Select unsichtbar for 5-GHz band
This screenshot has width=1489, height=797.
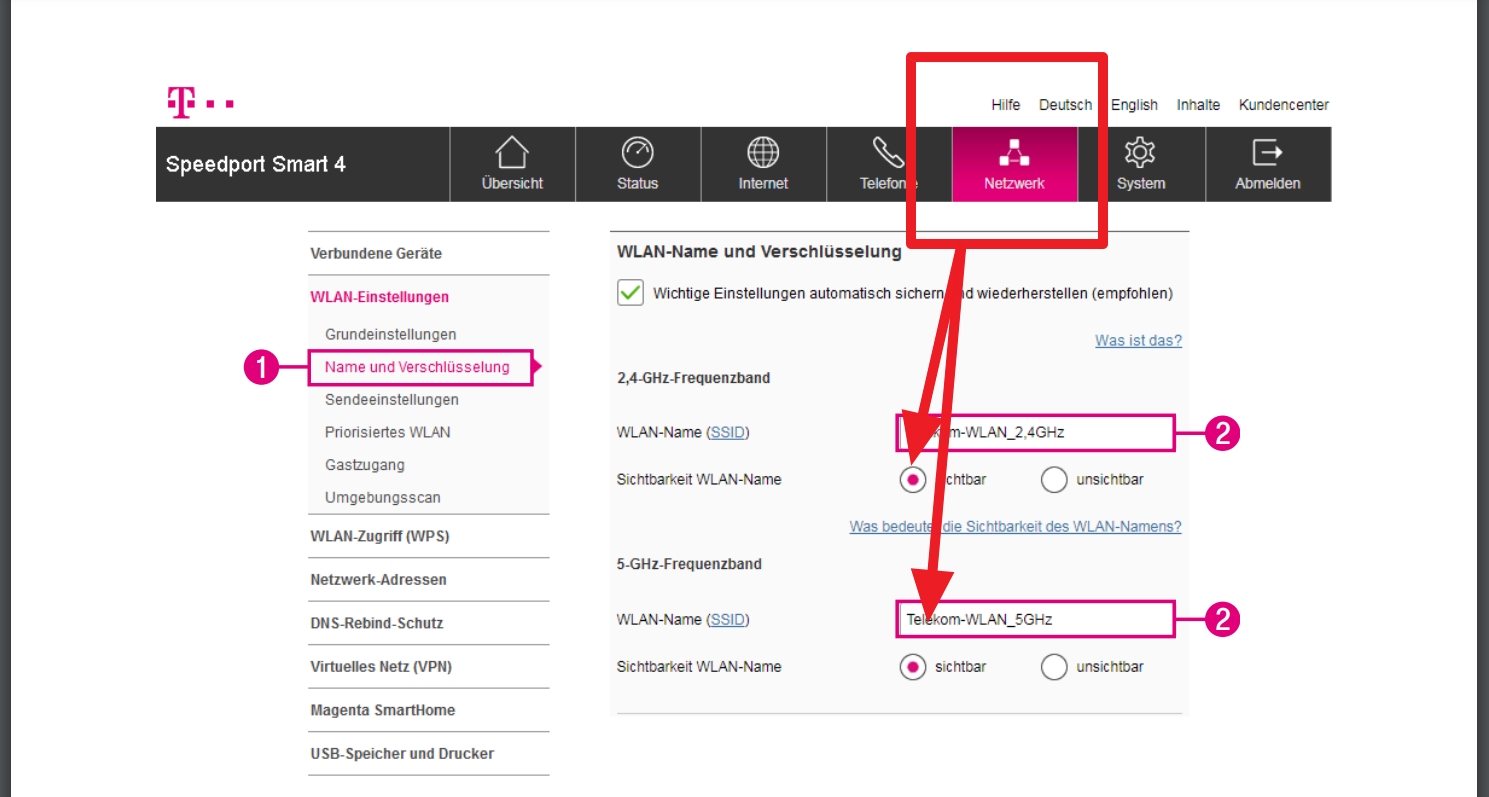point(1054,667)
